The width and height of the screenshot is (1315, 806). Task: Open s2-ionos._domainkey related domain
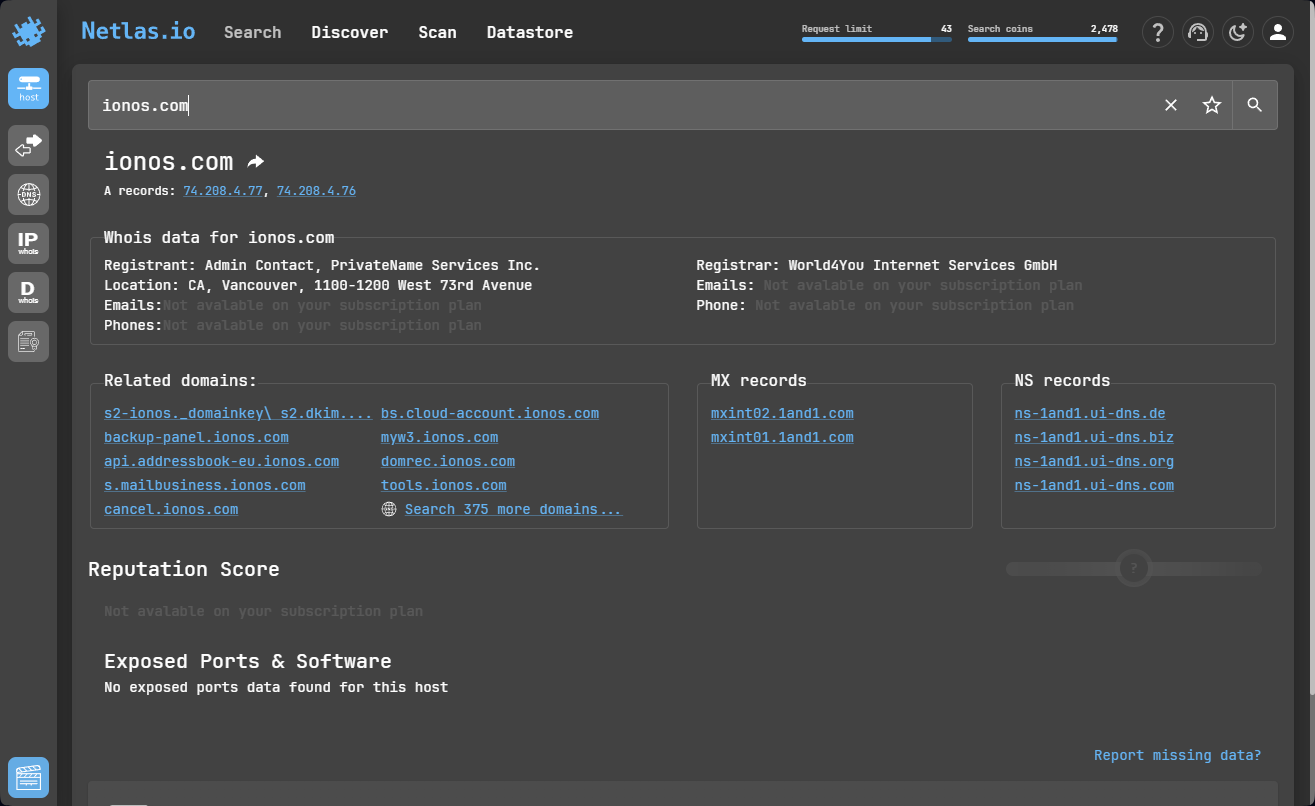click(238, 413)
